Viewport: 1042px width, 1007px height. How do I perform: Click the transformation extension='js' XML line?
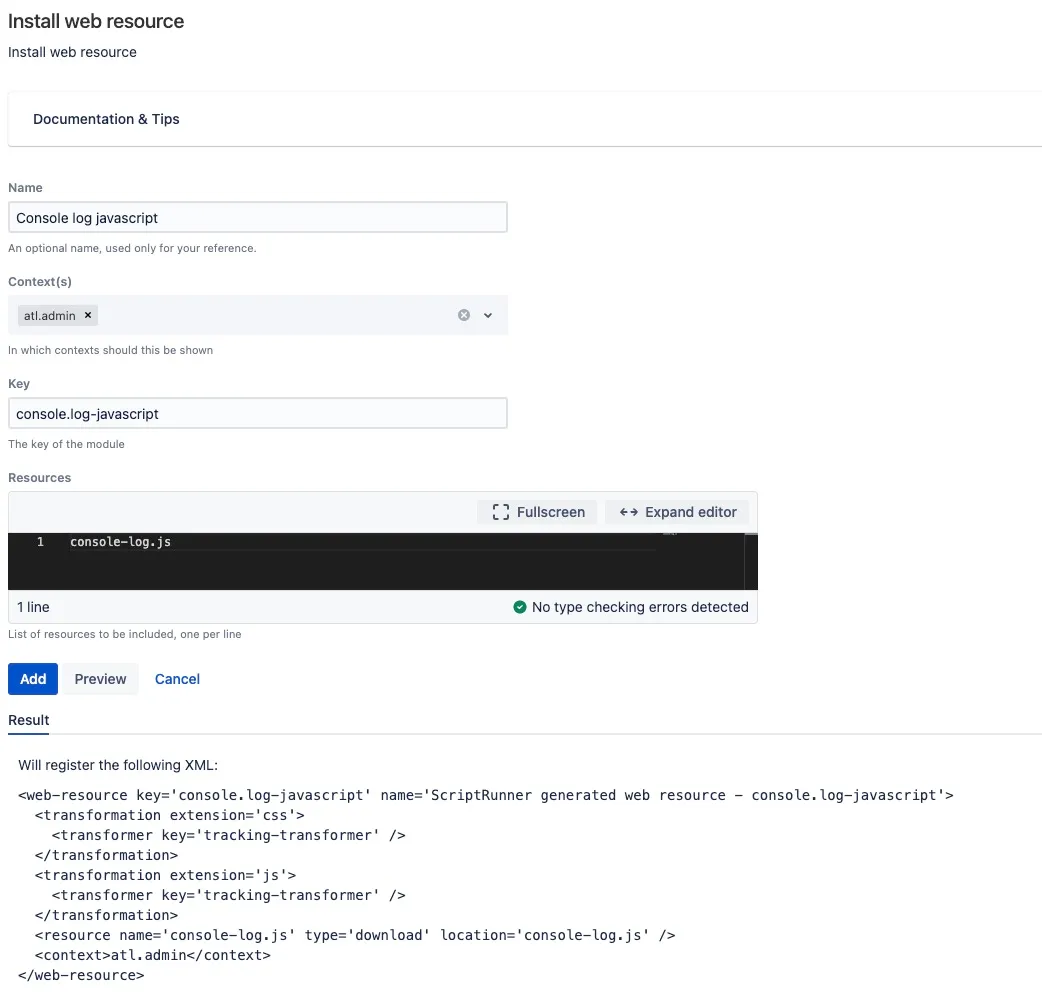(x=165, y=875)
